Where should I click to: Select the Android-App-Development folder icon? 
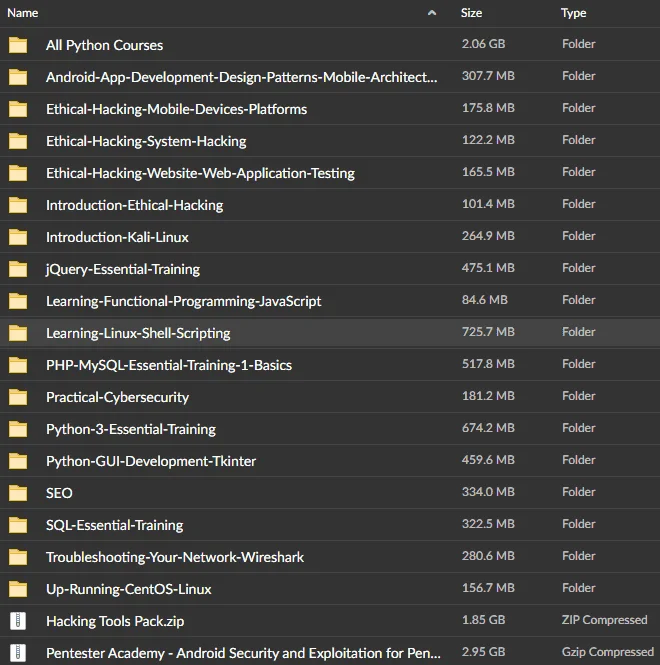click(x=18, y=77)
